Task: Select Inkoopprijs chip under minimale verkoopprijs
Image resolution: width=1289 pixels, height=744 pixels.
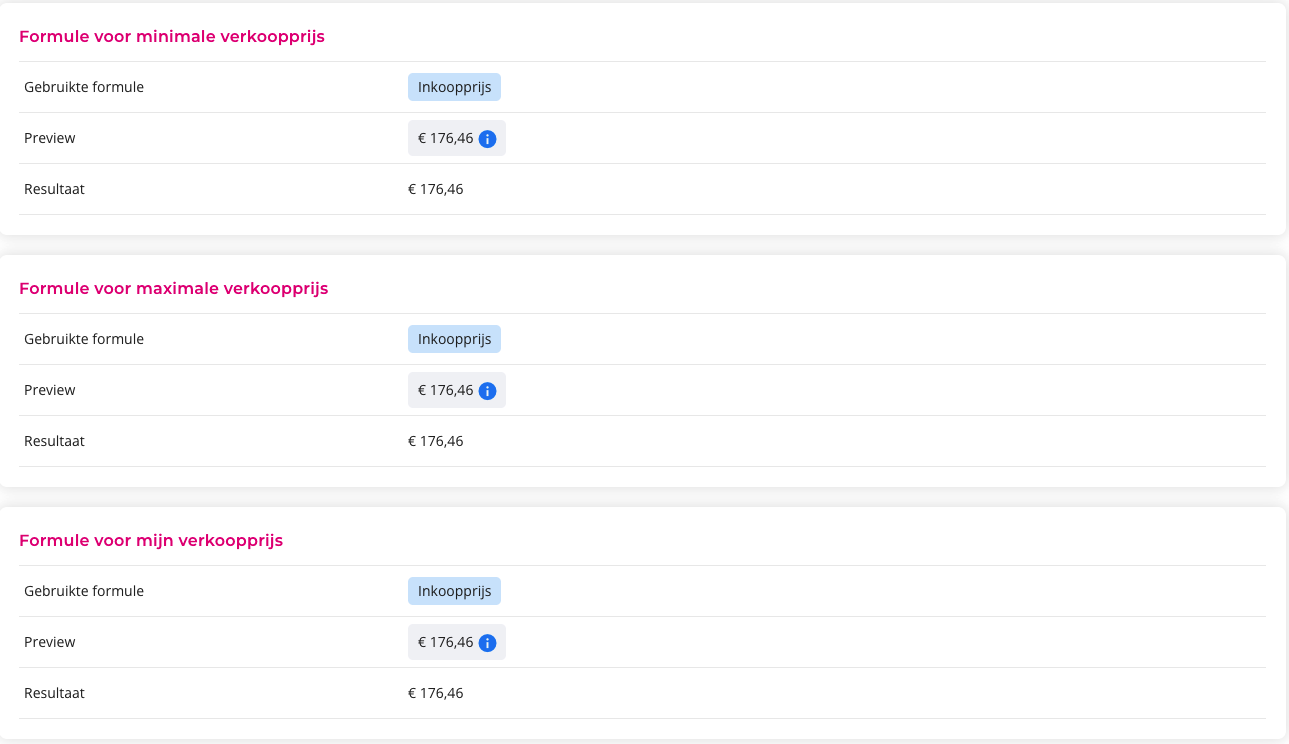Action: 454,87
